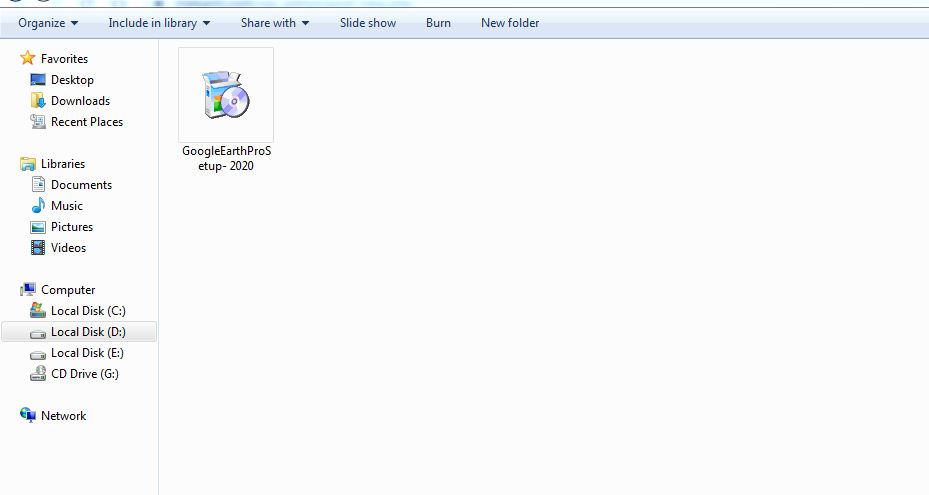Open the Pictures library
This screenshot has height=495, width=929.
72,227
